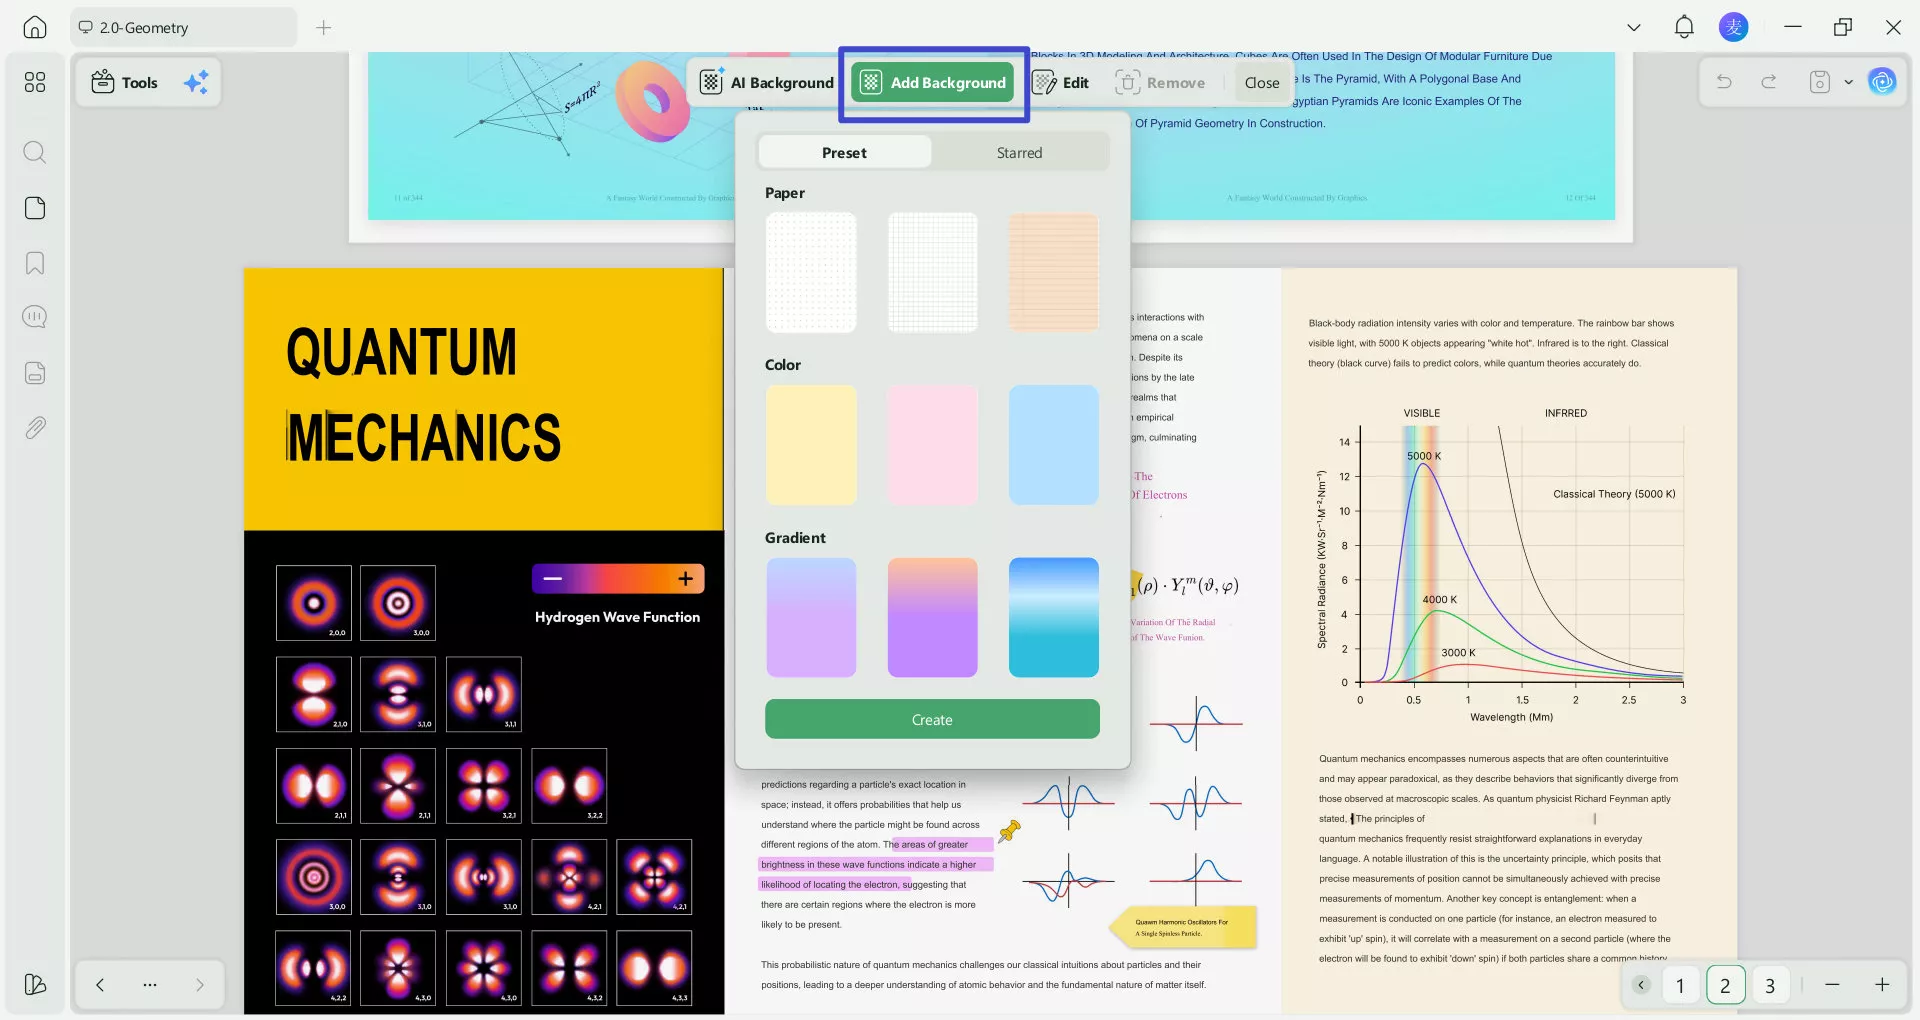The width and height of the screenshot is (1920, 1020).
Task: Click the save icon in top toolbar
Action: click(x=1820, y=82)
